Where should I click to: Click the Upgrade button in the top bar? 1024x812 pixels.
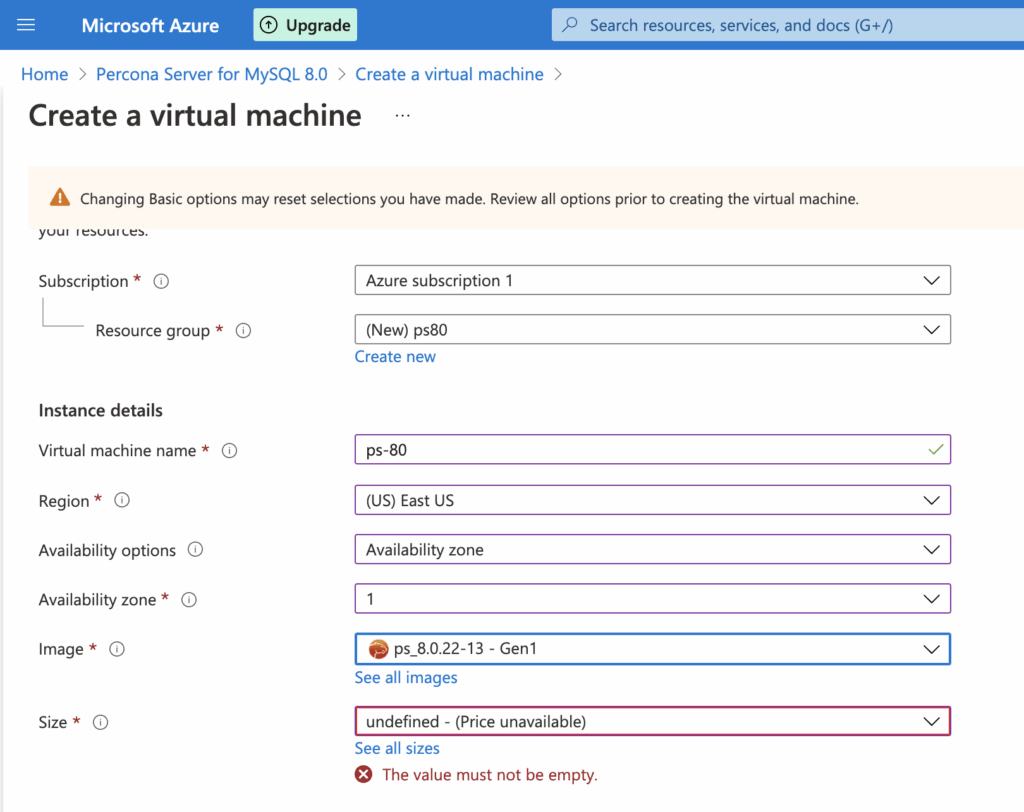click(x=305, y=24)
